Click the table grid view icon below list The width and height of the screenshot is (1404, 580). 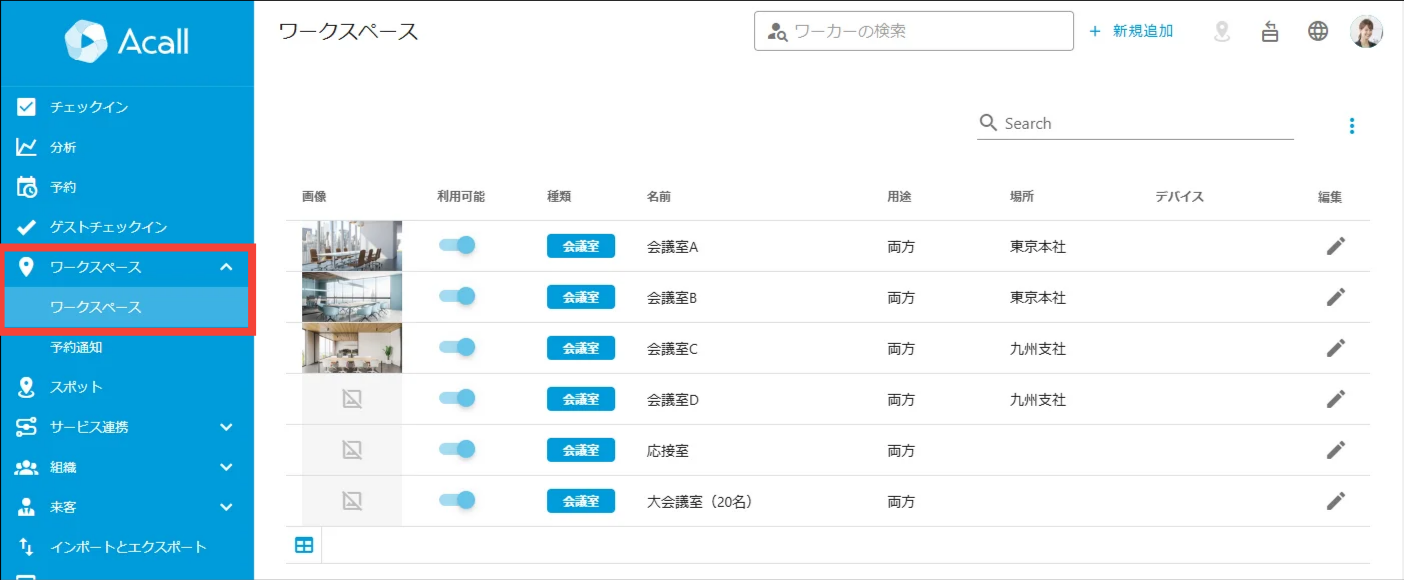click(304, 545)
